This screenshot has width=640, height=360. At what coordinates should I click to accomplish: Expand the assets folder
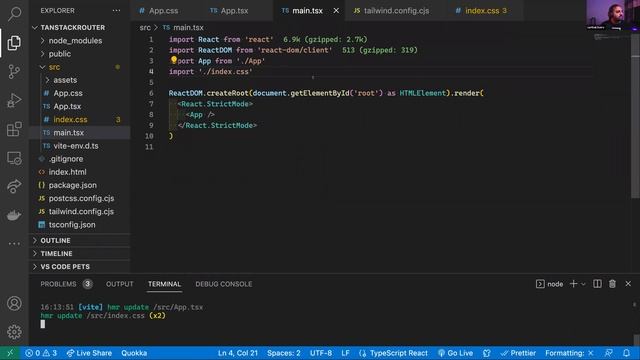(80, 80)
